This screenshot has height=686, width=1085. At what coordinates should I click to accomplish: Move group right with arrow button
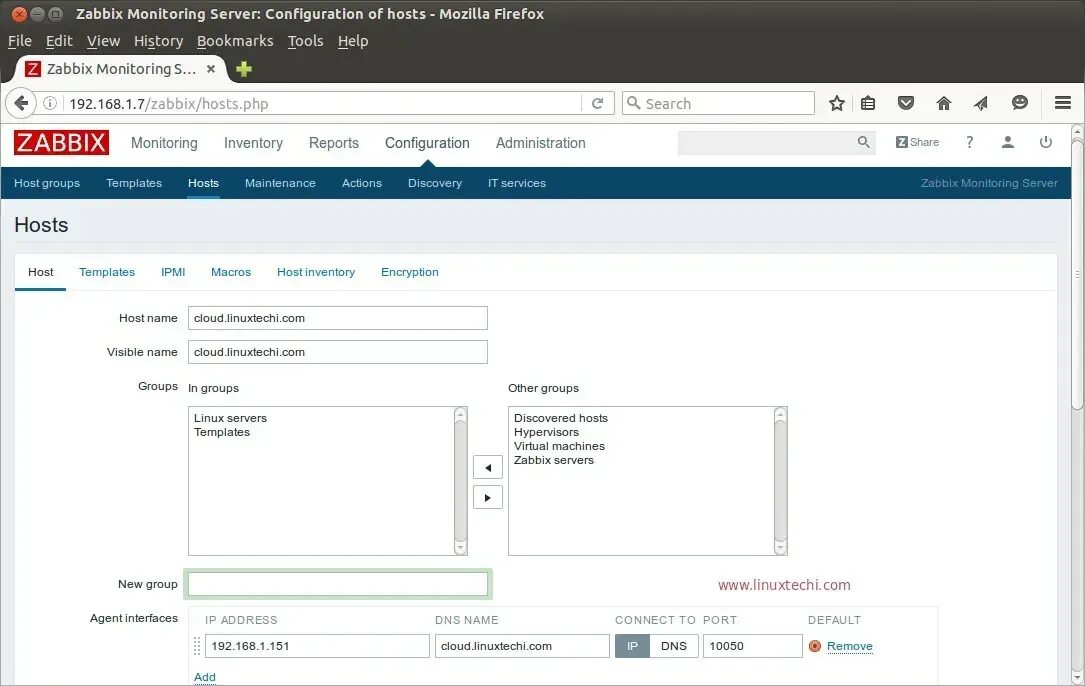(488, 498)
